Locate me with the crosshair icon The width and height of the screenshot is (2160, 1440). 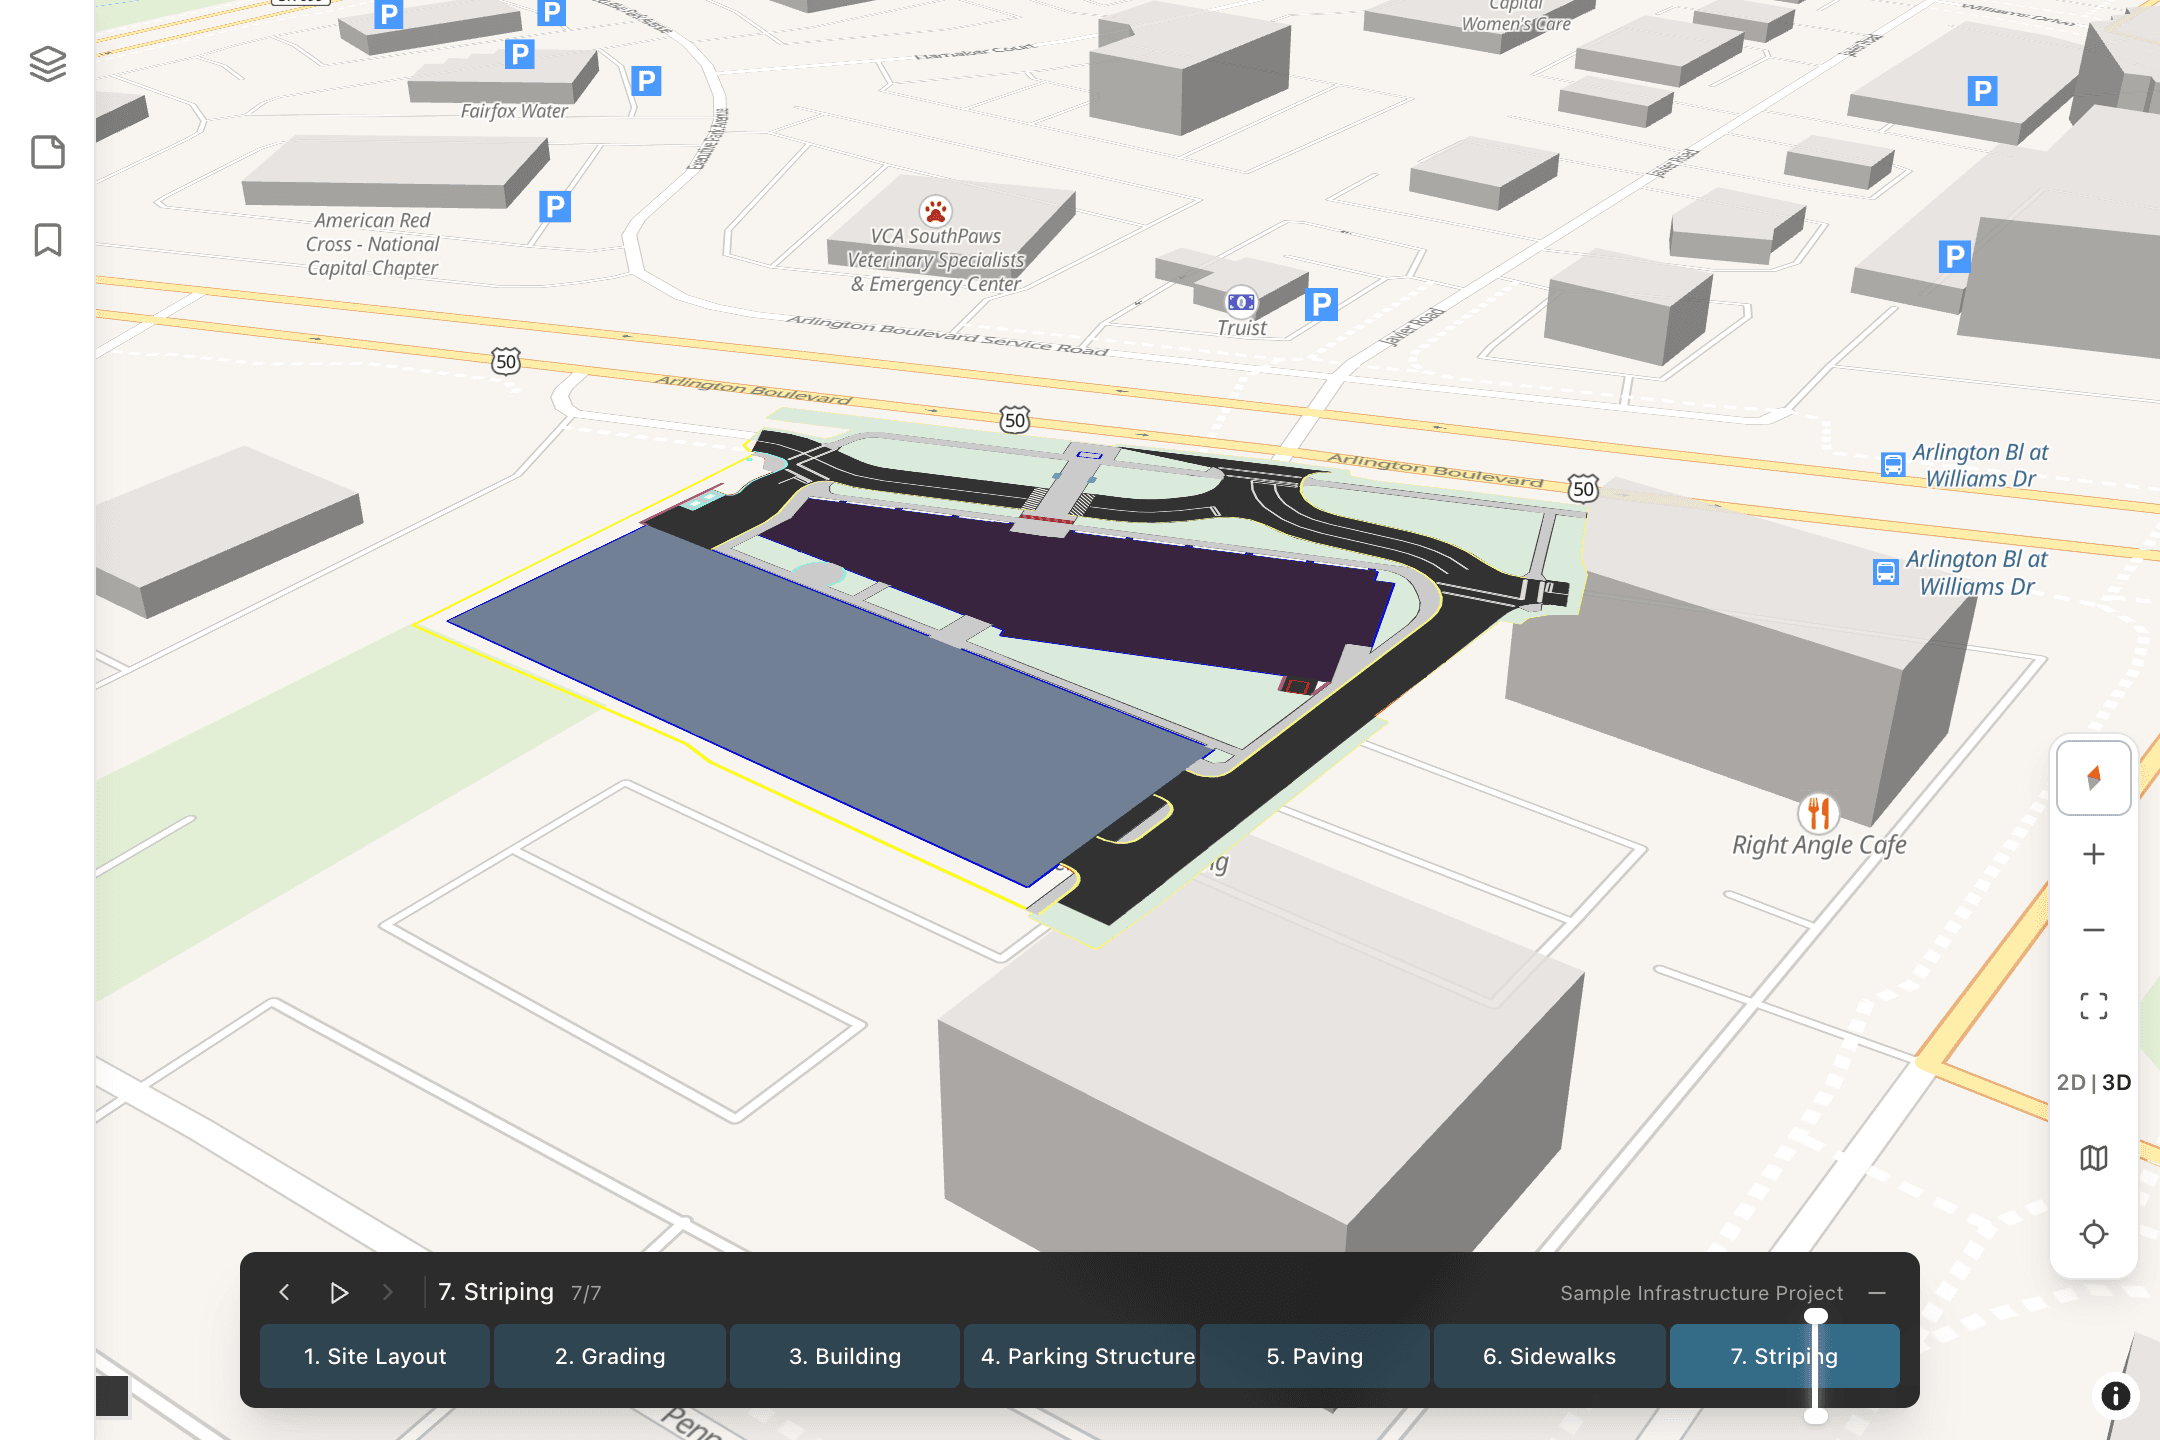pyautogui.click(x=2093, y=1234)
